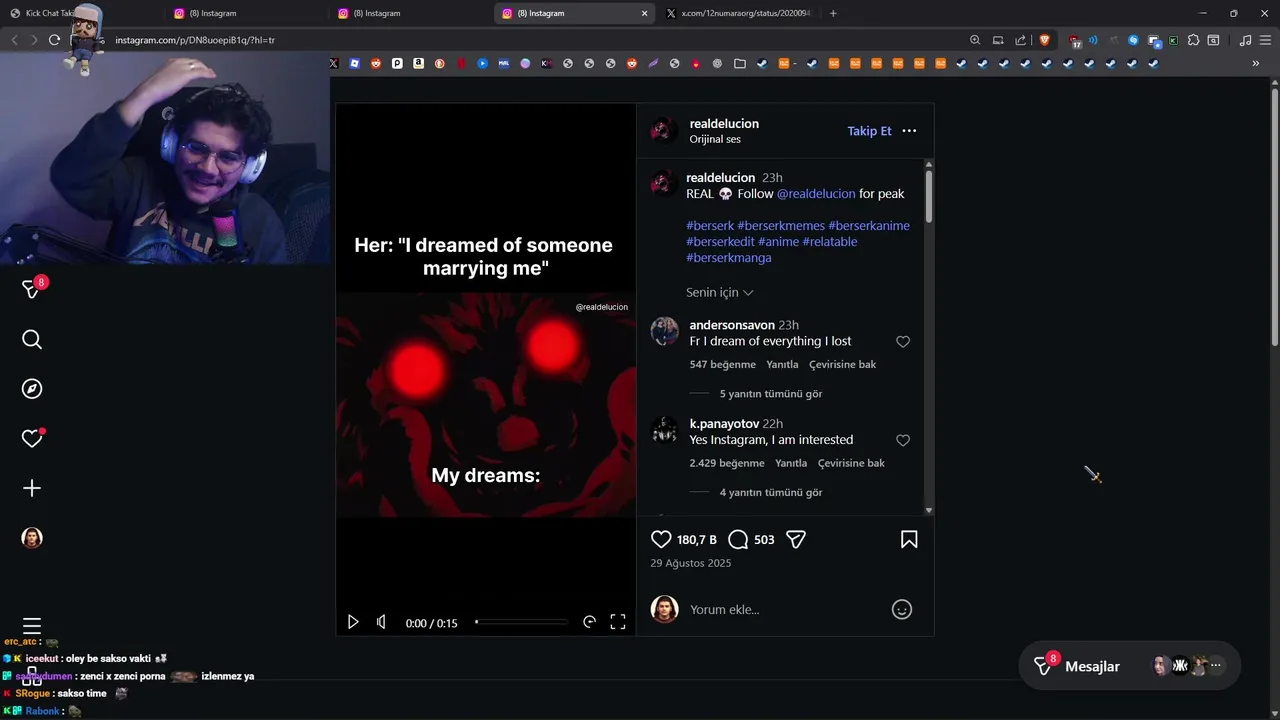Share the post via paper-plane icon

pos(796,539)
